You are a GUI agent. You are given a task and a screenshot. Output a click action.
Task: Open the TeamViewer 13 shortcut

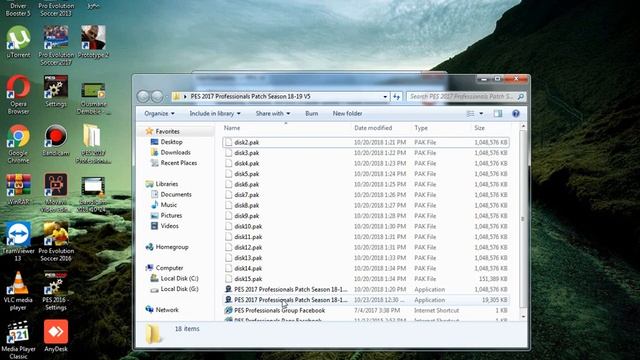point(18,242)
